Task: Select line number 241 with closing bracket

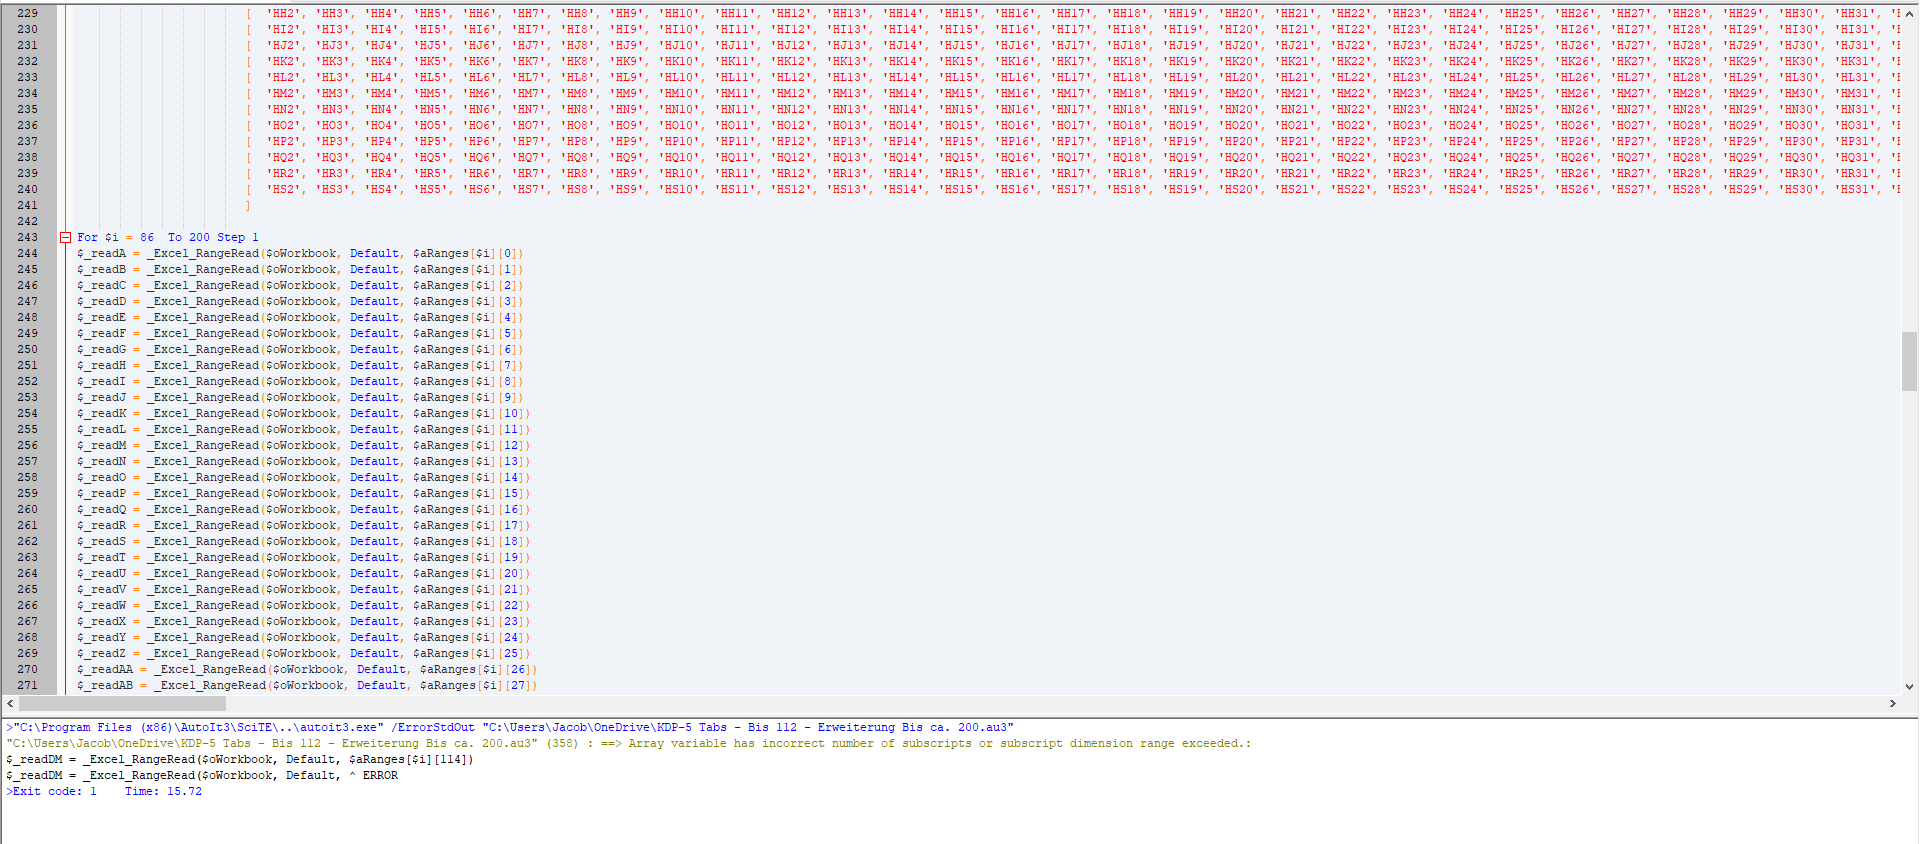Action: 27,206
